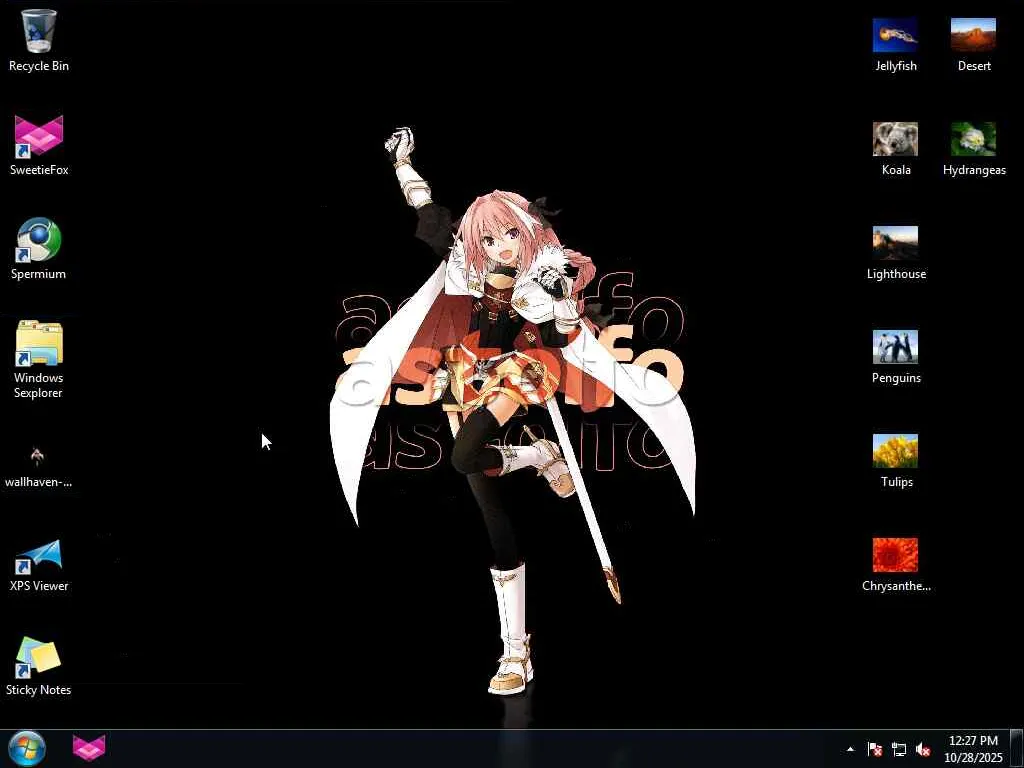The height and width of the screenshot is (768, 1024).
Task: Select the XPS Viewer shortcut
Action: coord(39,566)
